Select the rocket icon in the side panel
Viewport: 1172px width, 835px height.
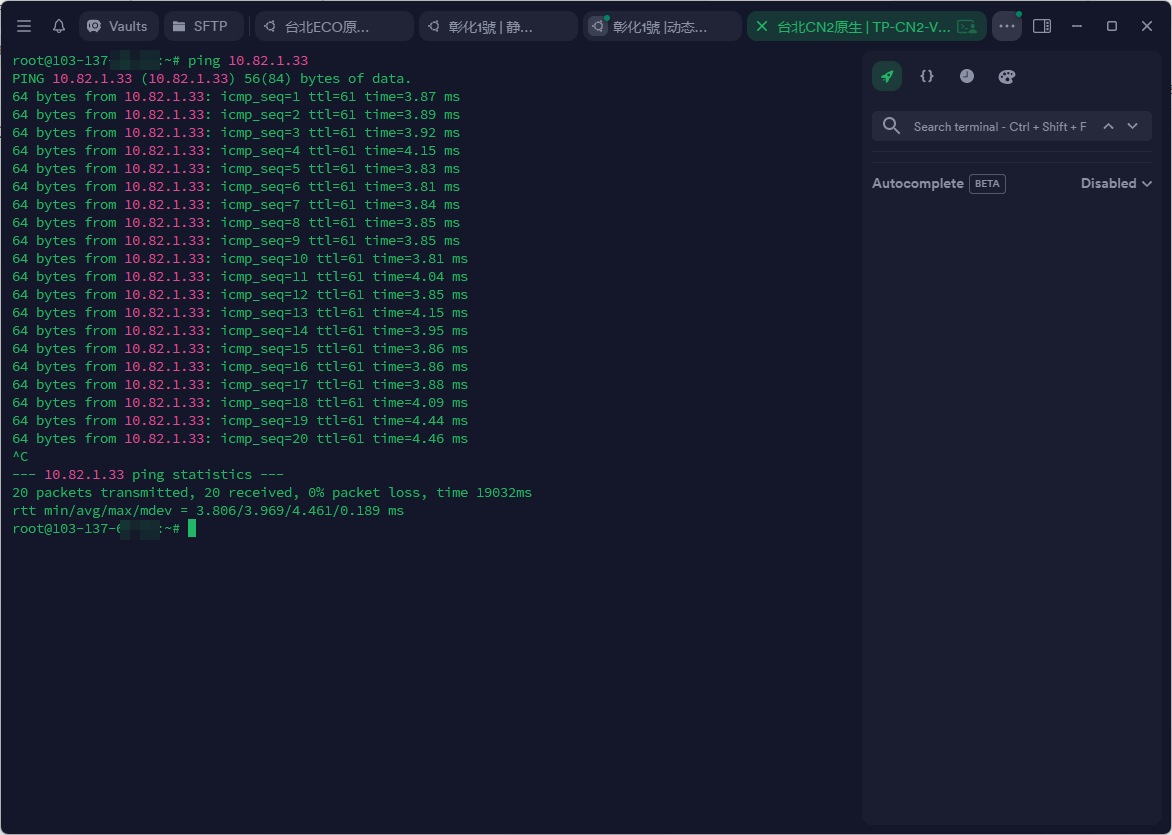887,76
